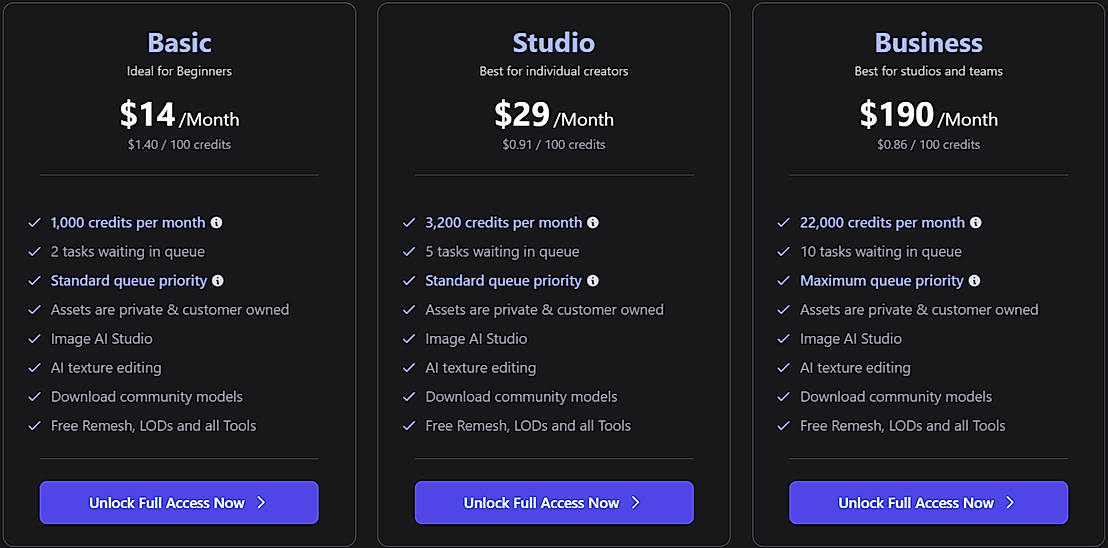Screen dimensions: 1108x548
Task: Click the 3,200 credits per month text
Action: coord(503,223)
